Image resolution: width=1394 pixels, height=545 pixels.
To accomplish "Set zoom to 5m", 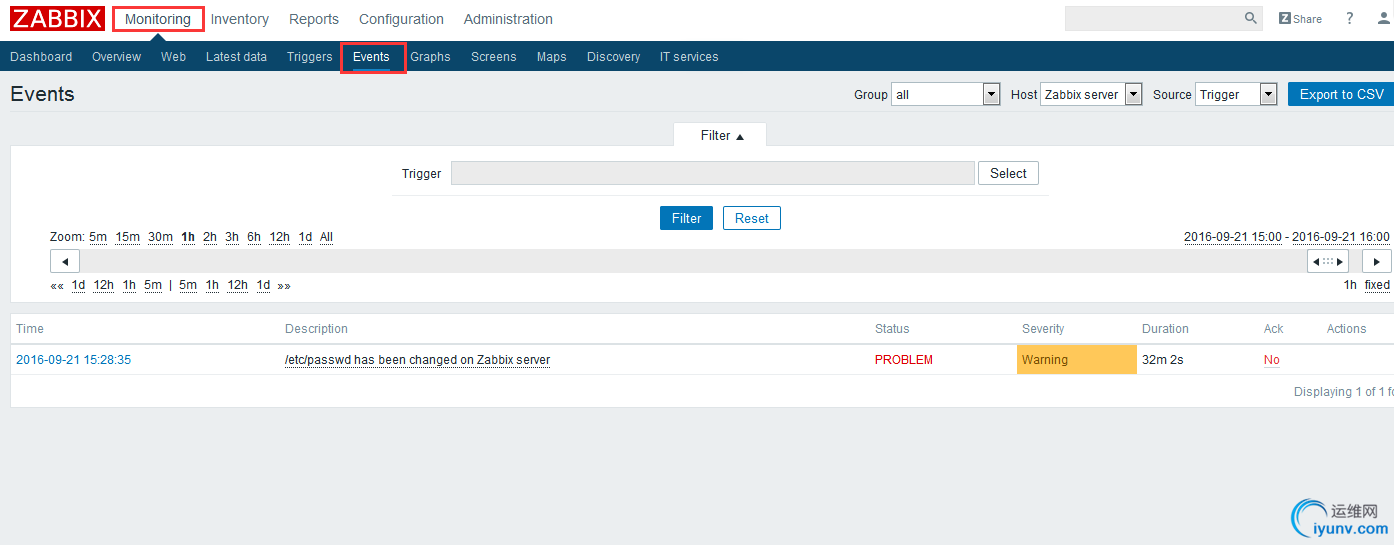I will [x=98, y=237].
